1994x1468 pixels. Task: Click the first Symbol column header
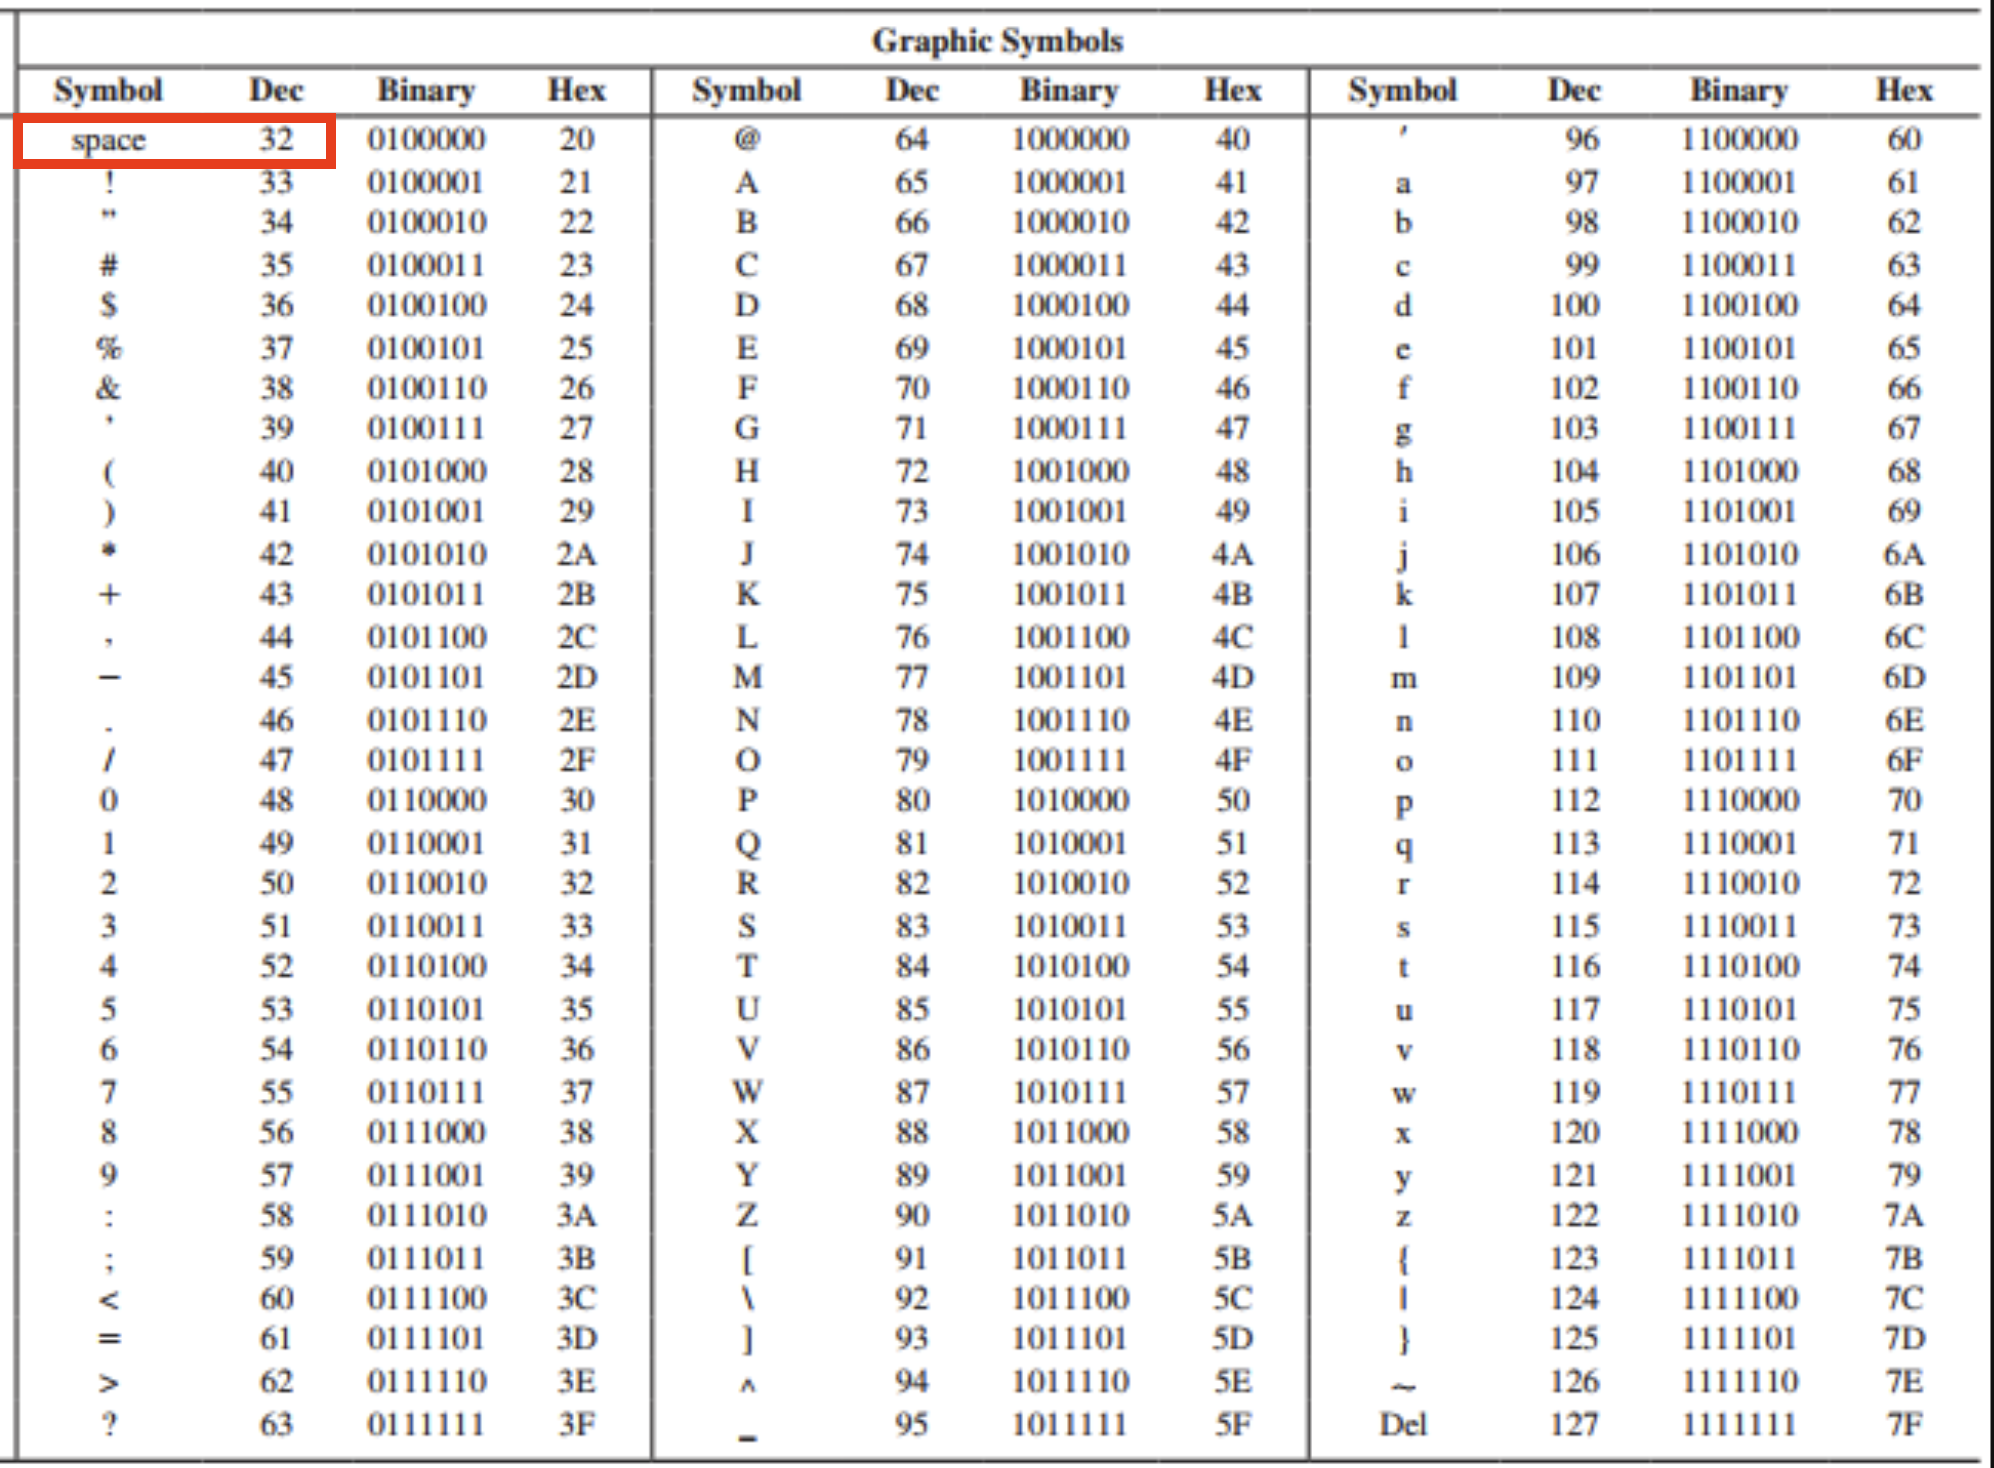tap(108, 90)
